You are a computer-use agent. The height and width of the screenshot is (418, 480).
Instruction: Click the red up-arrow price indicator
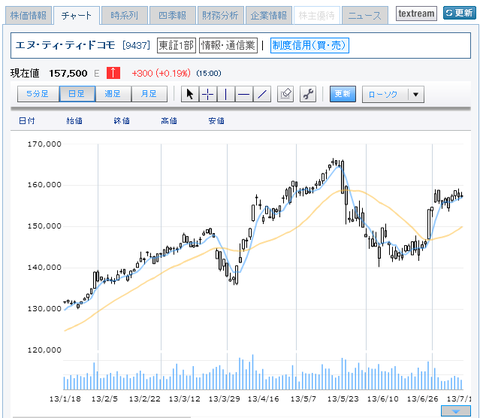click(113, 73)
